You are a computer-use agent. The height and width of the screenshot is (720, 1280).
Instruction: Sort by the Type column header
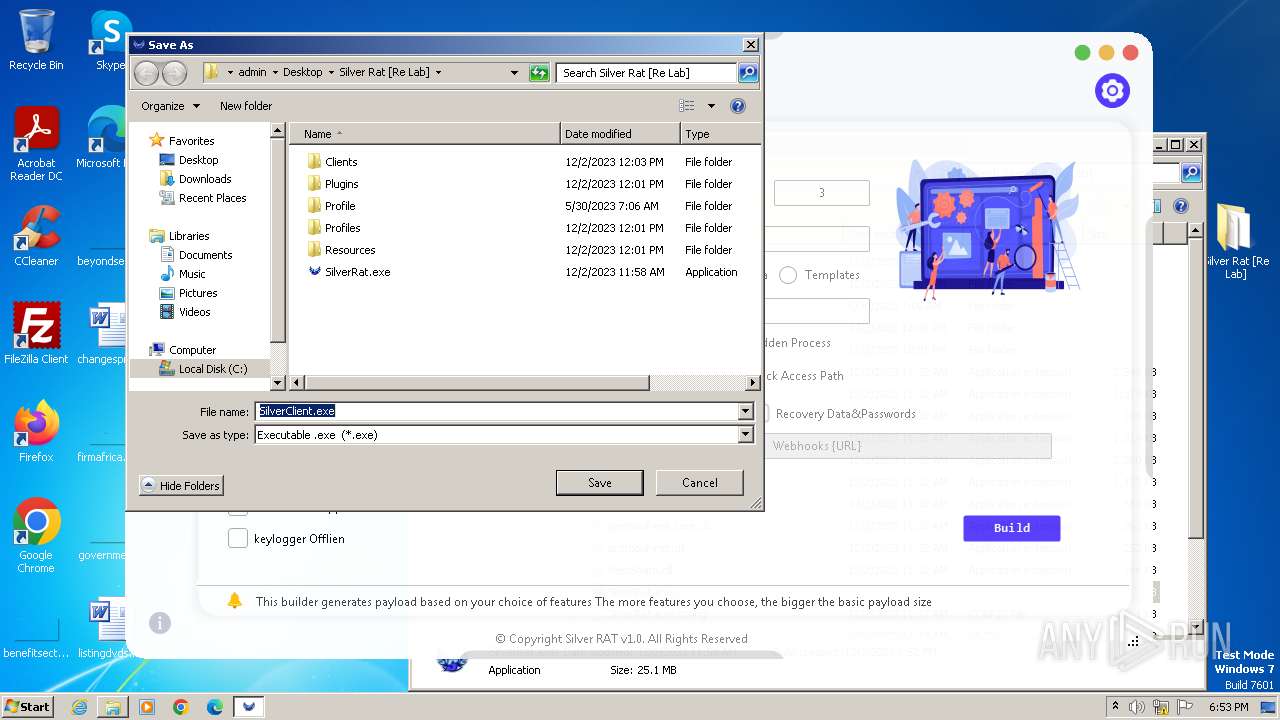pos(719,134)
